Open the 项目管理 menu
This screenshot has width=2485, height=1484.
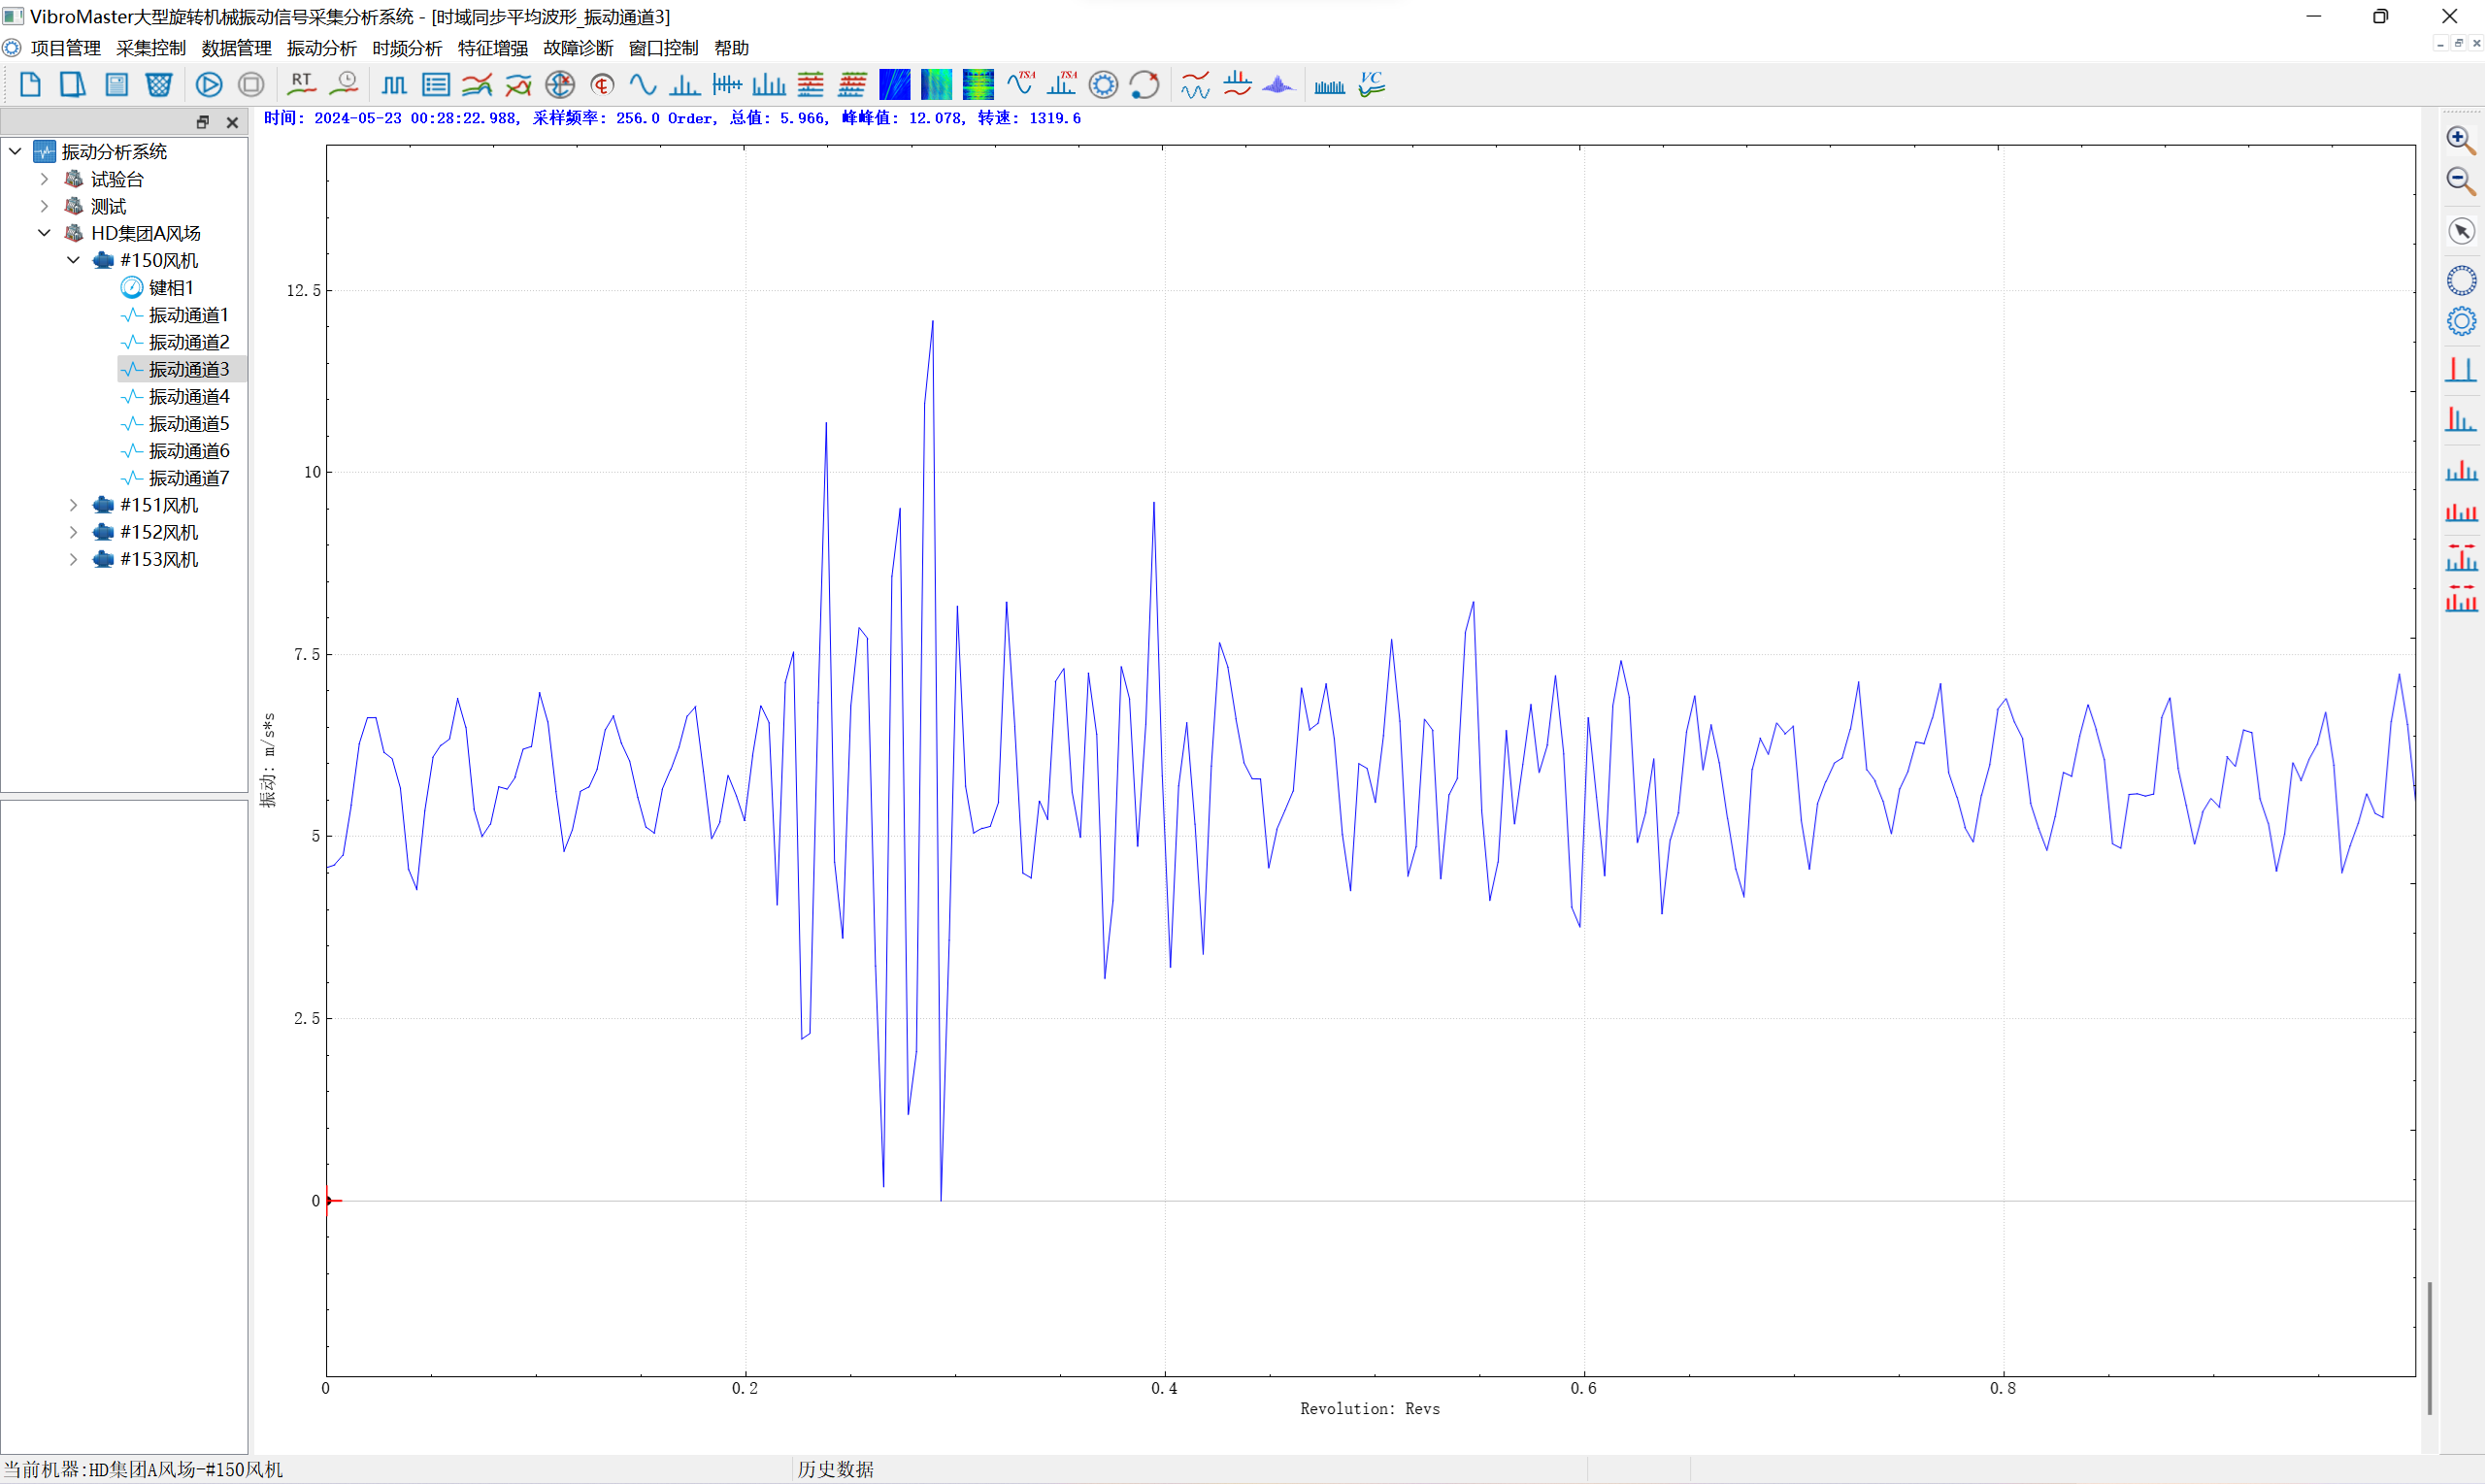(x=66, y=48)
